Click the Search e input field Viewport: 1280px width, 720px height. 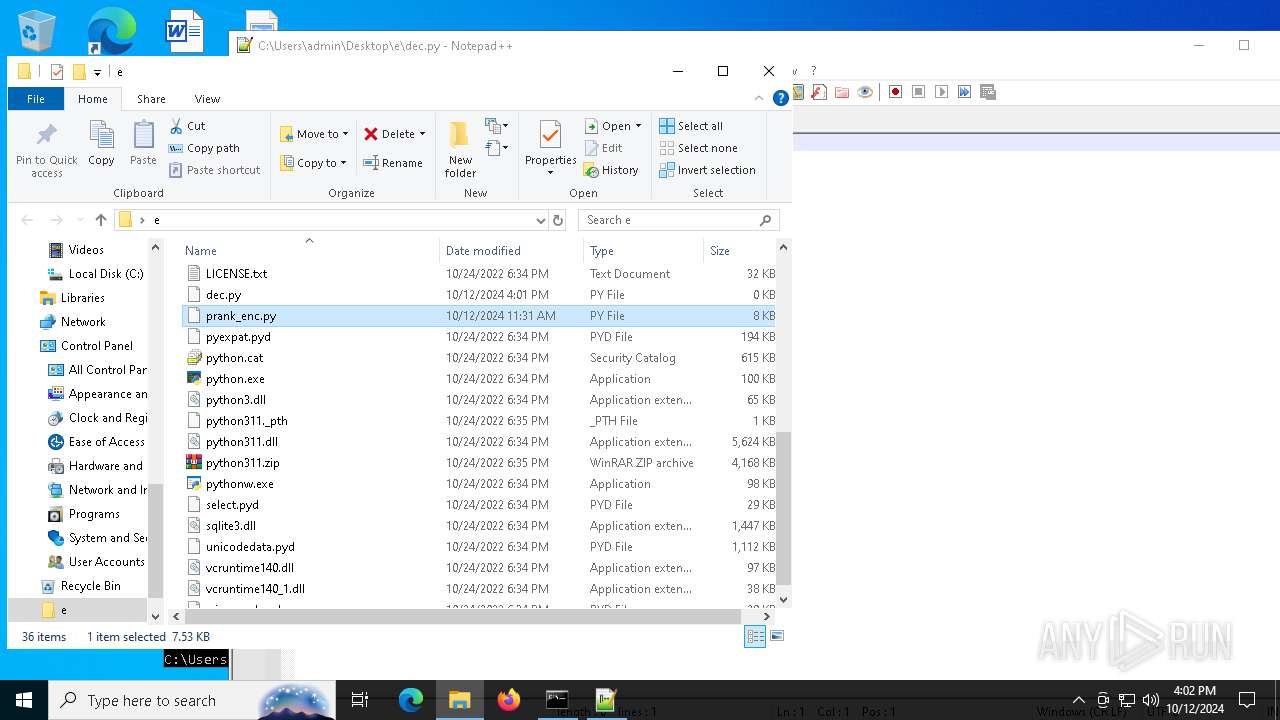point(670,220)
